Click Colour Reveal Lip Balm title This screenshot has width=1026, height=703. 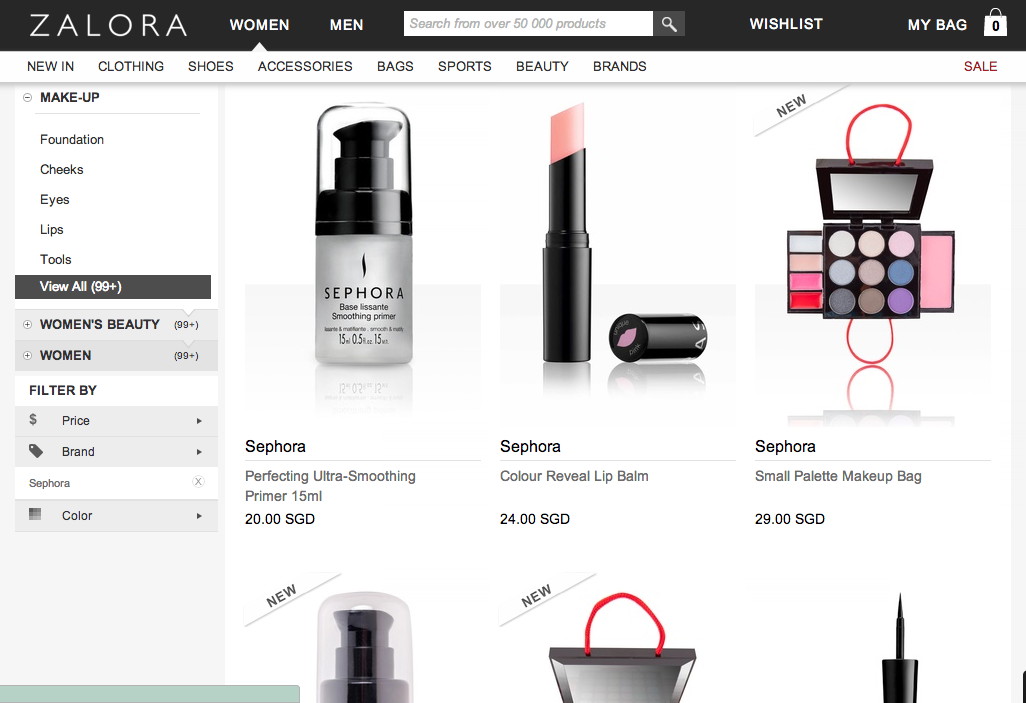574,476
